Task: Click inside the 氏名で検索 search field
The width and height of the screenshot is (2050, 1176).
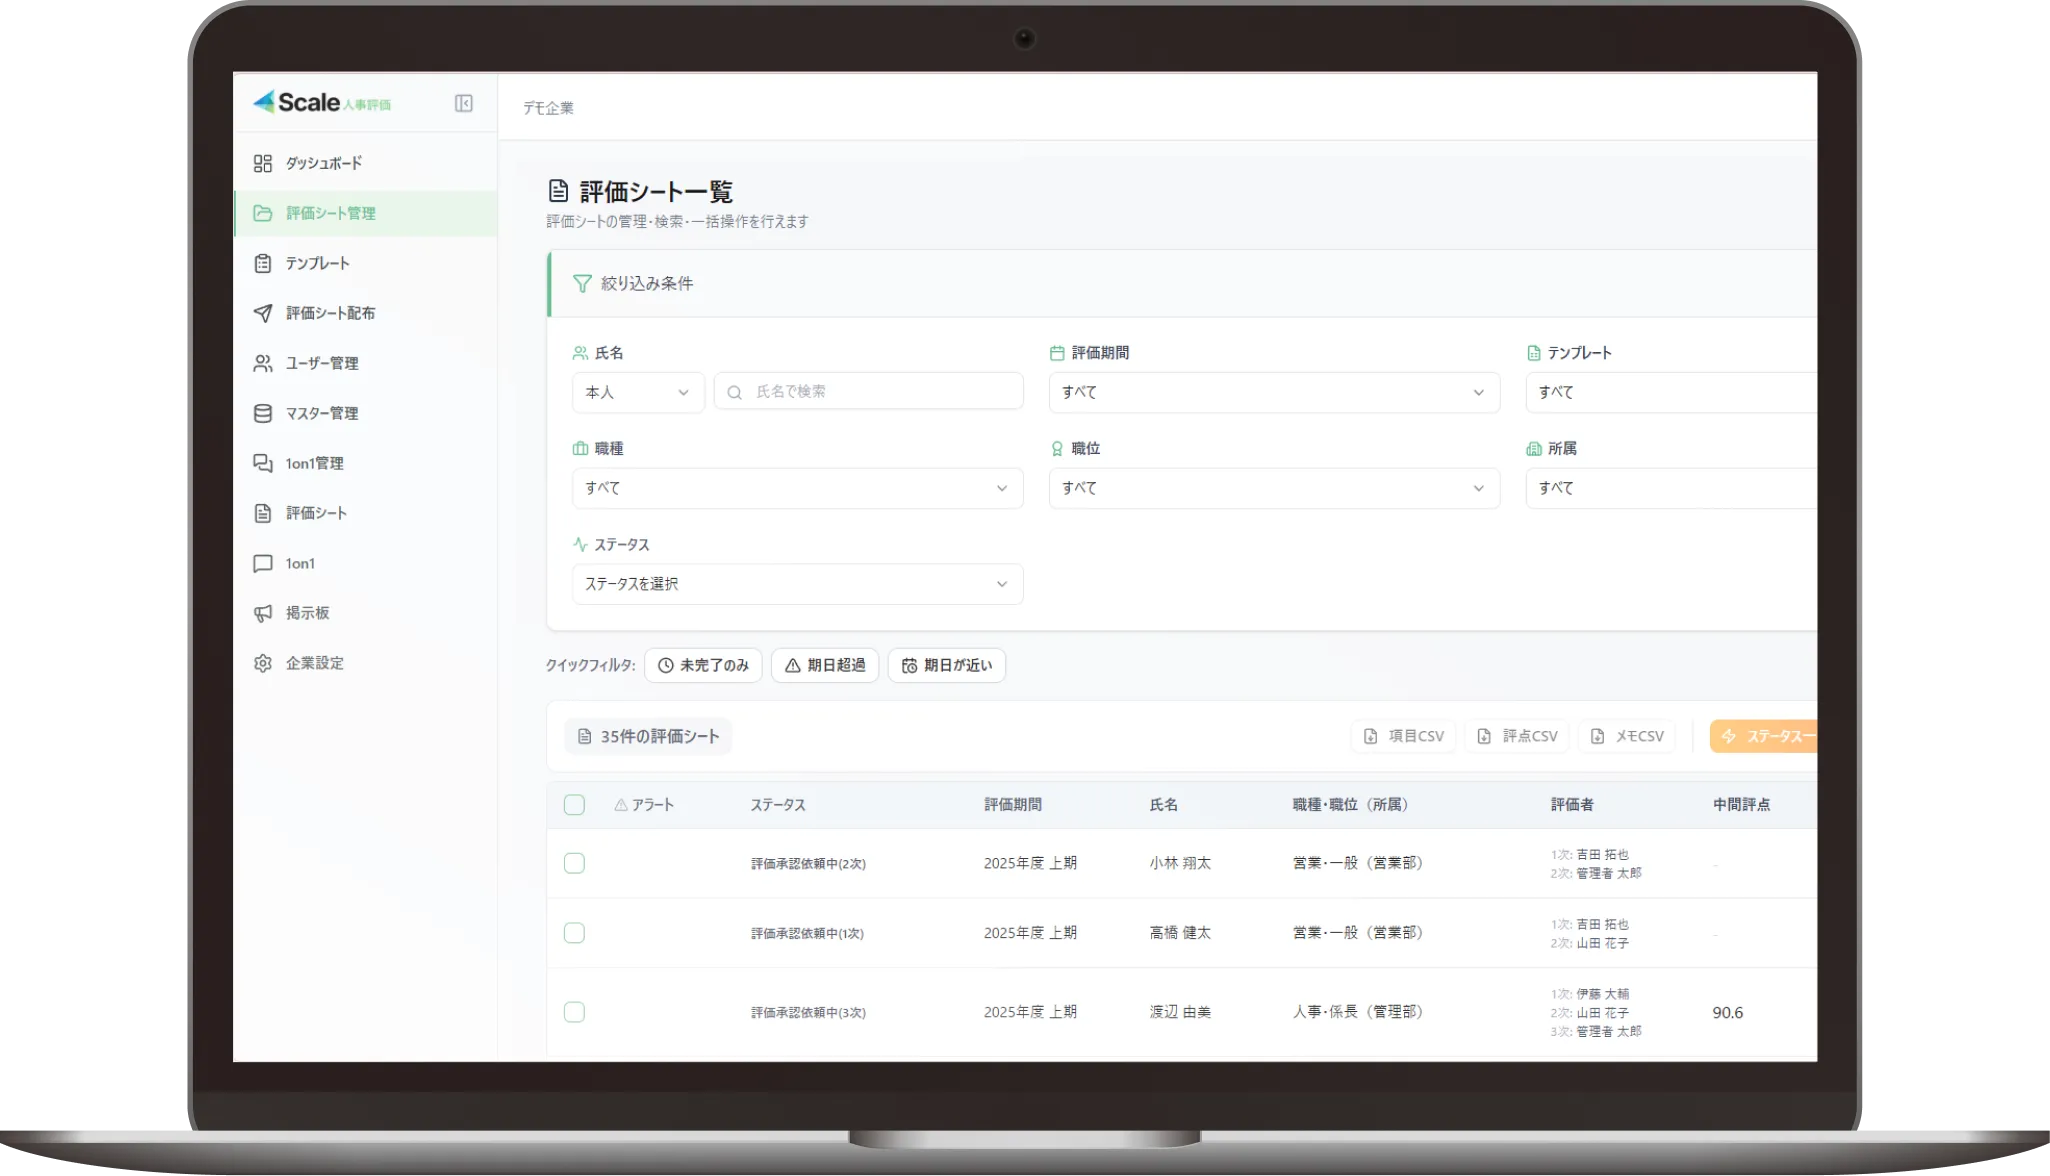Action: pos(868,391)
